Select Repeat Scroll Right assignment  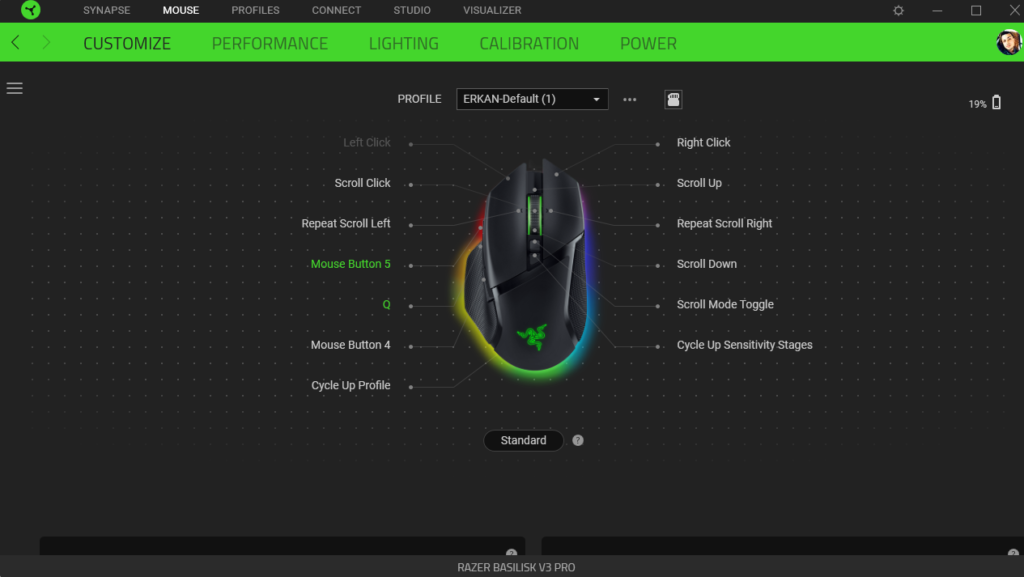click(724, 223)
